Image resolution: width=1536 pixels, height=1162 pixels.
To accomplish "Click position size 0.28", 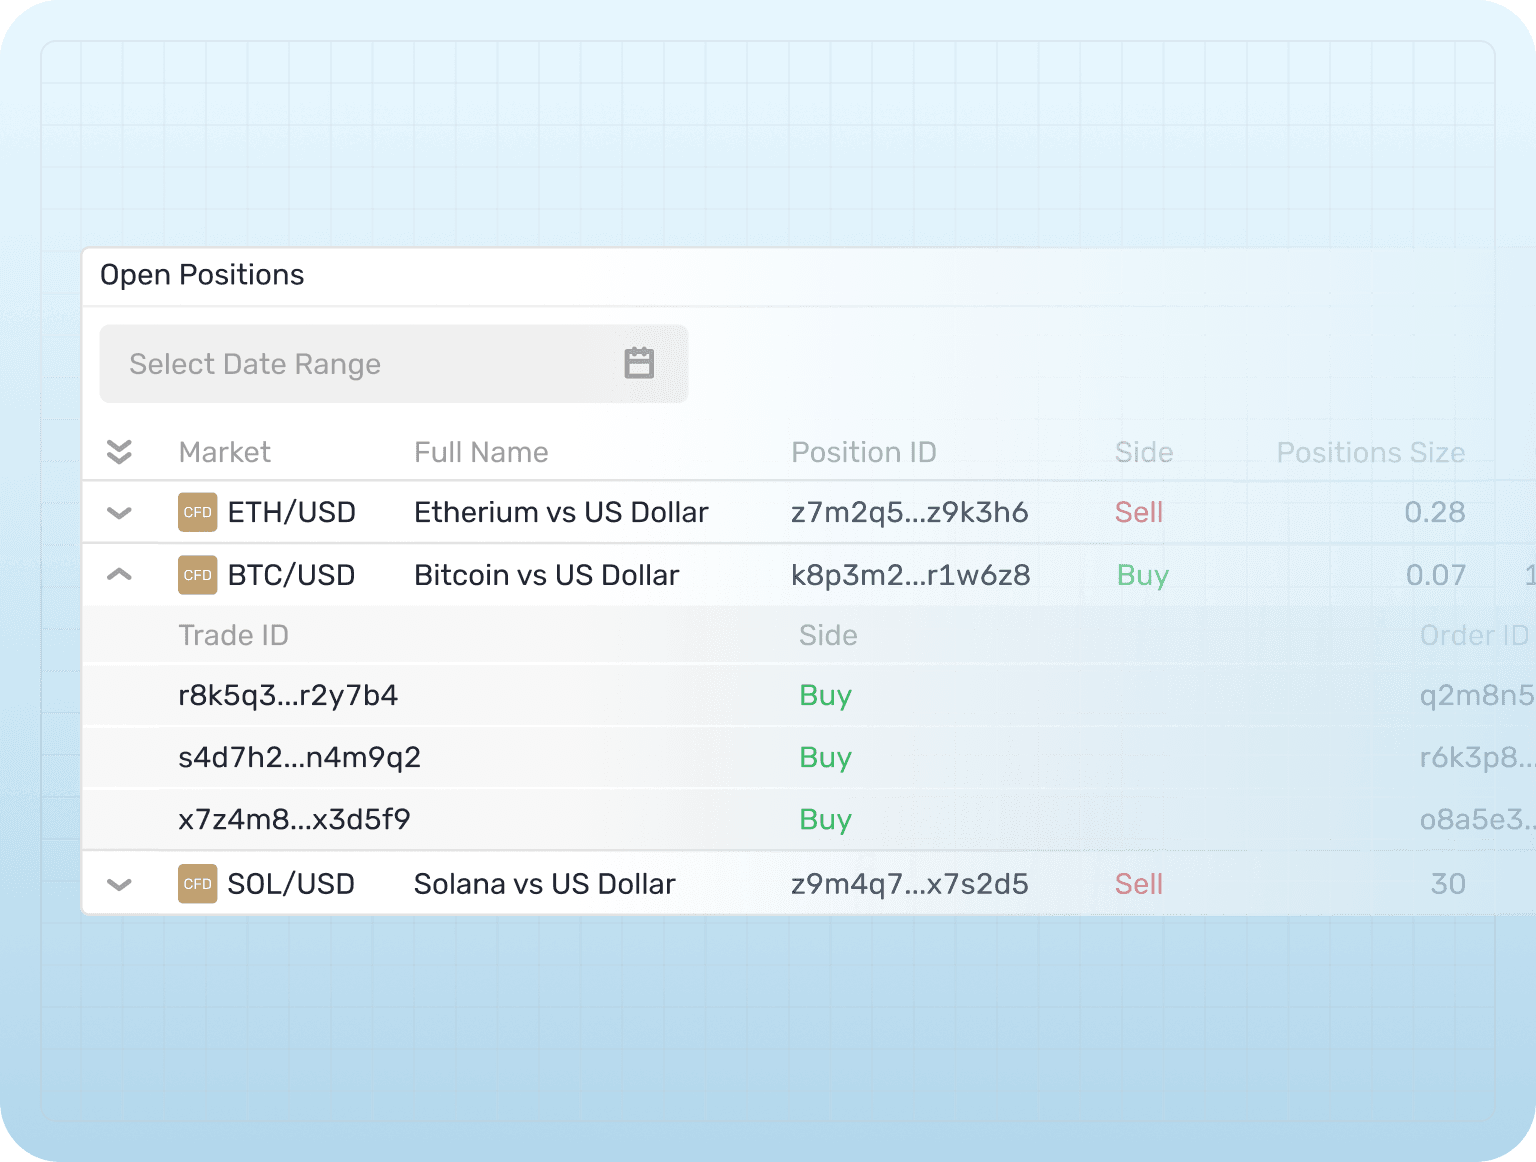I will click(1435, 512).
